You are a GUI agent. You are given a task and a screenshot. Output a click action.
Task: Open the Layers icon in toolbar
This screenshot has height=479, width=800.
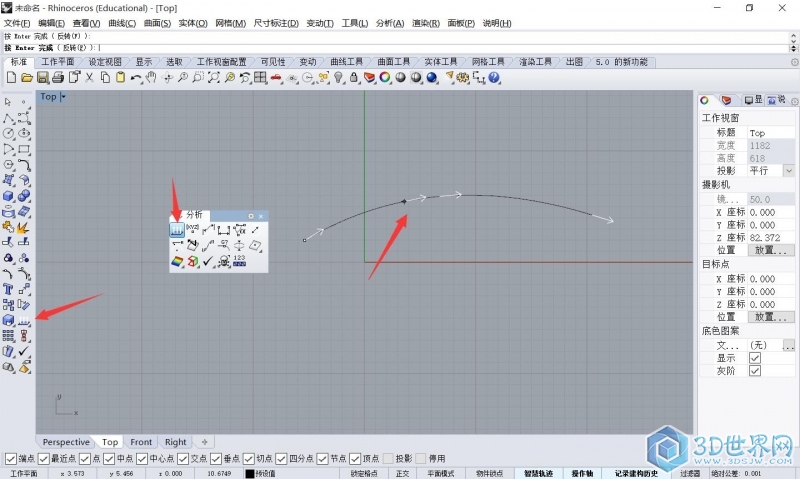click(x=369, y=78)
